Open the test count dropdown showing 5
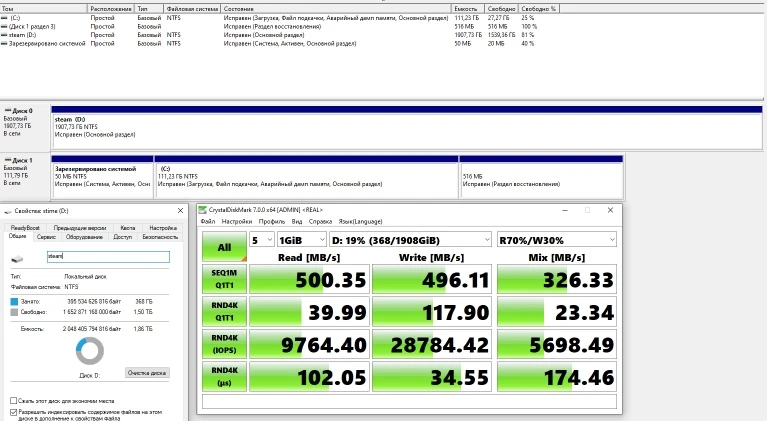Image resolution: width=767 pixels, height=421 pixels. pos(261,240)
